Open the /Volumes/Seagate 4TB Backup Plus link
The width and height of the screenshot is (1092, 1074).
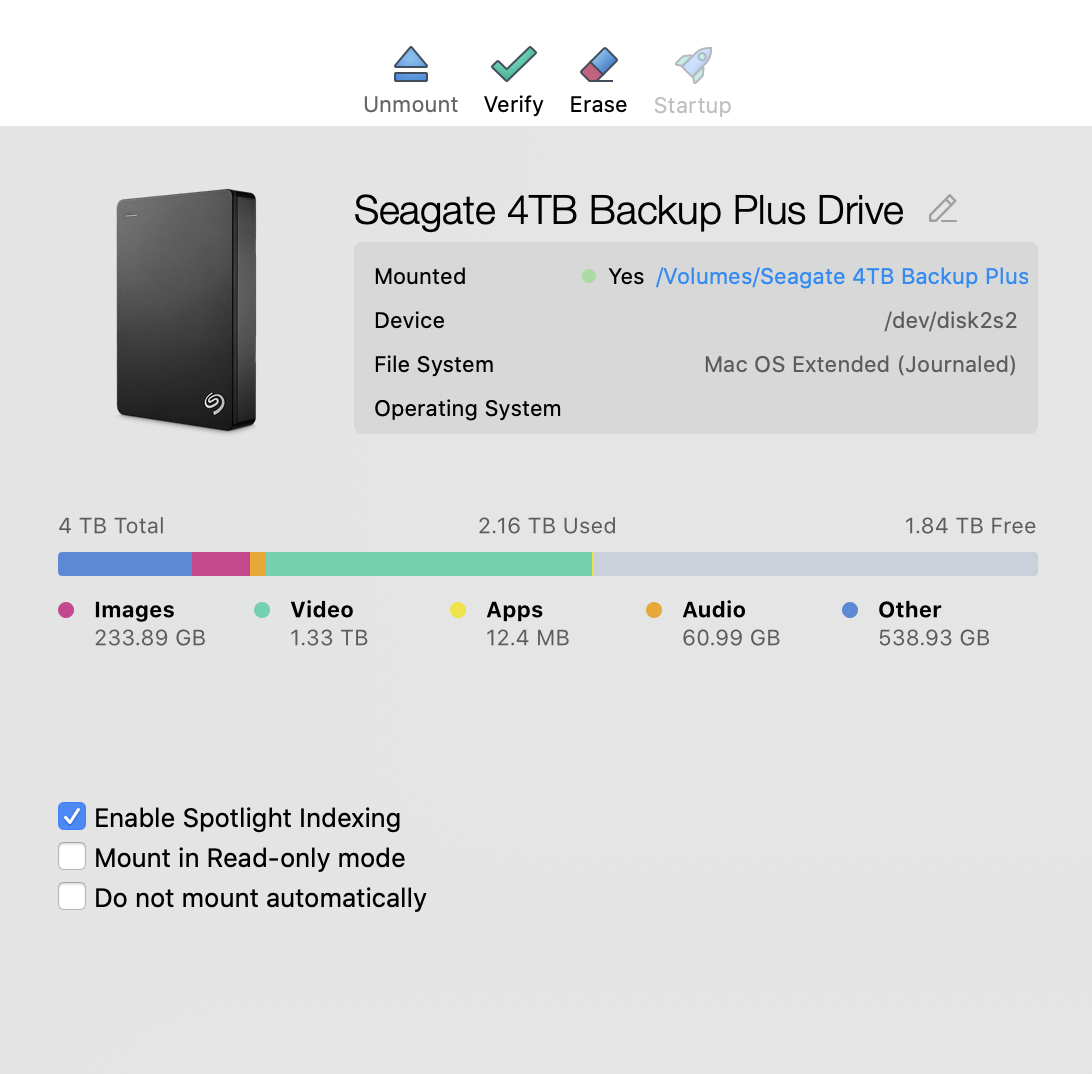(842, 277)
